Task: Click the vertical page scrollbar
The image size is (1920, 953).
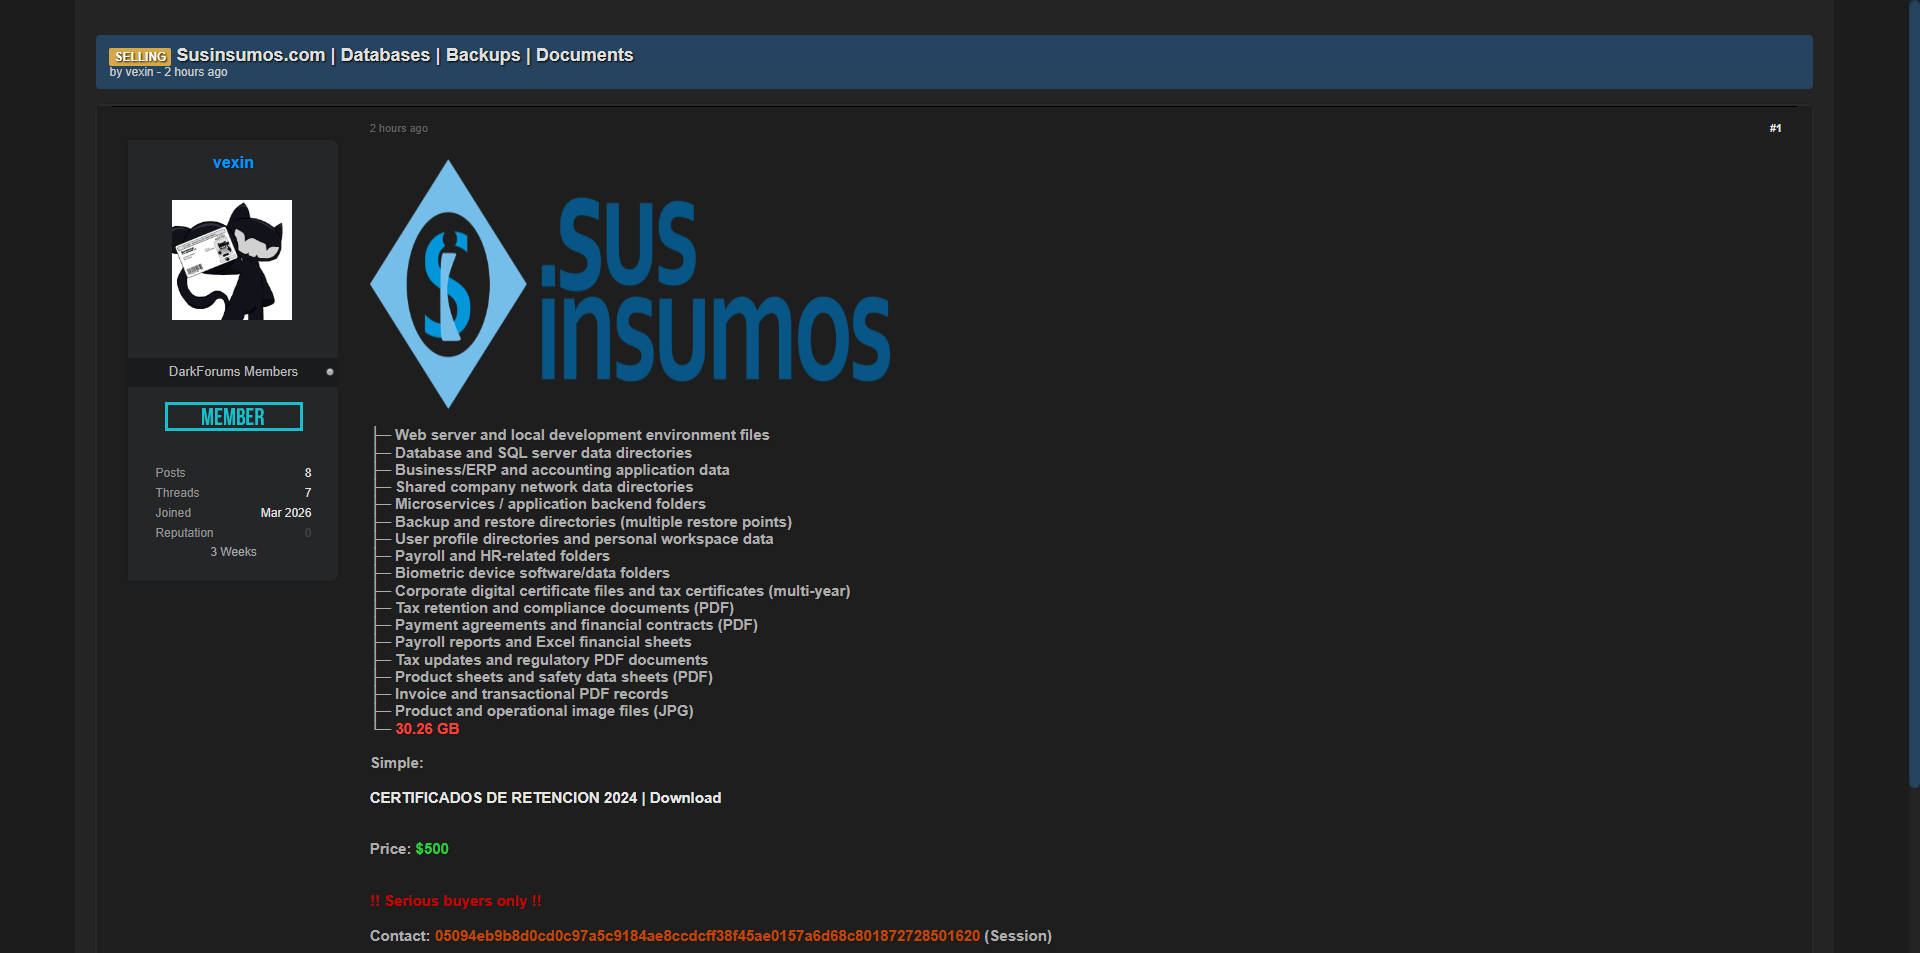Action: click(x=1913, y=400)
